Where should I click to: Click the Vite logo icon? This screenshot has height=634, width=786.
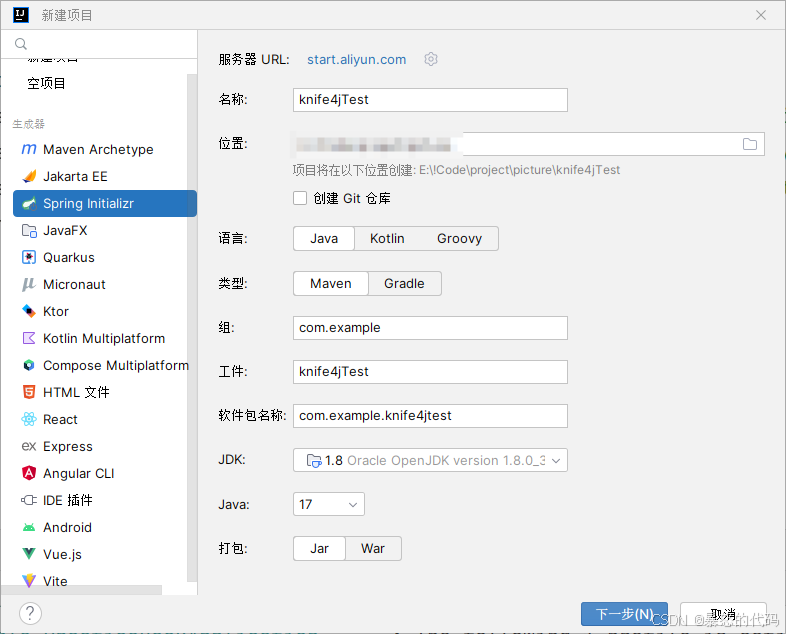[29, 580]
